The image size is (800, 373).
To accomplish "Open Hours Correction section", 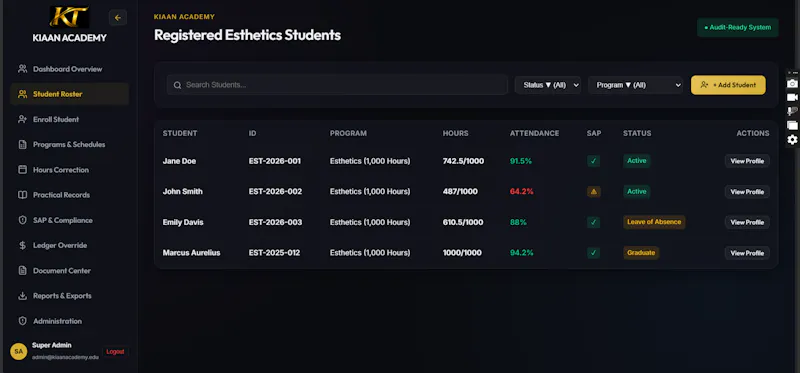I will coord(69,169).
